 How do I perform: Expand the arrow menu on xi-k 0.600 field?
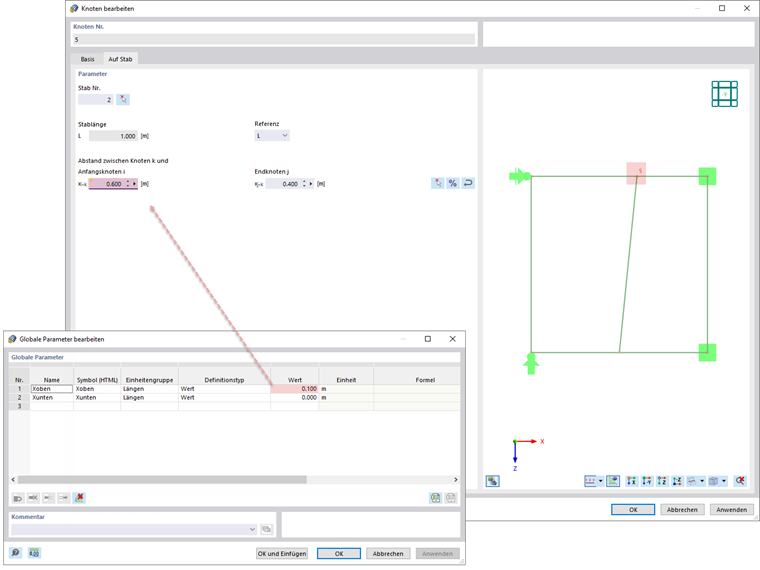tap(135, 184)
